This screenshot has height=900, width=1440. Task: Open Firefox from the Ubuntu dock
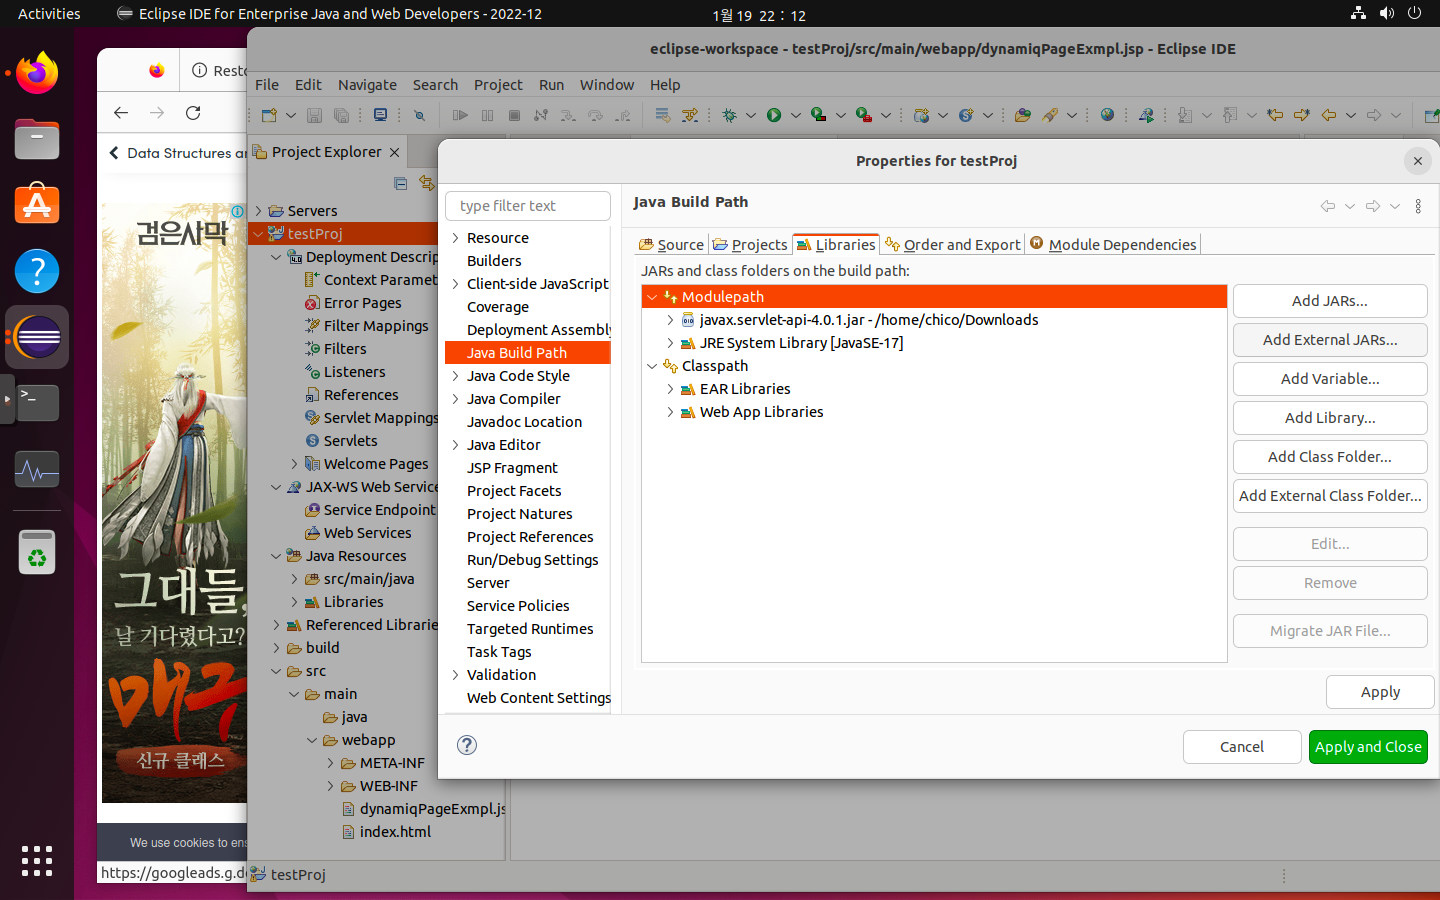37,73
